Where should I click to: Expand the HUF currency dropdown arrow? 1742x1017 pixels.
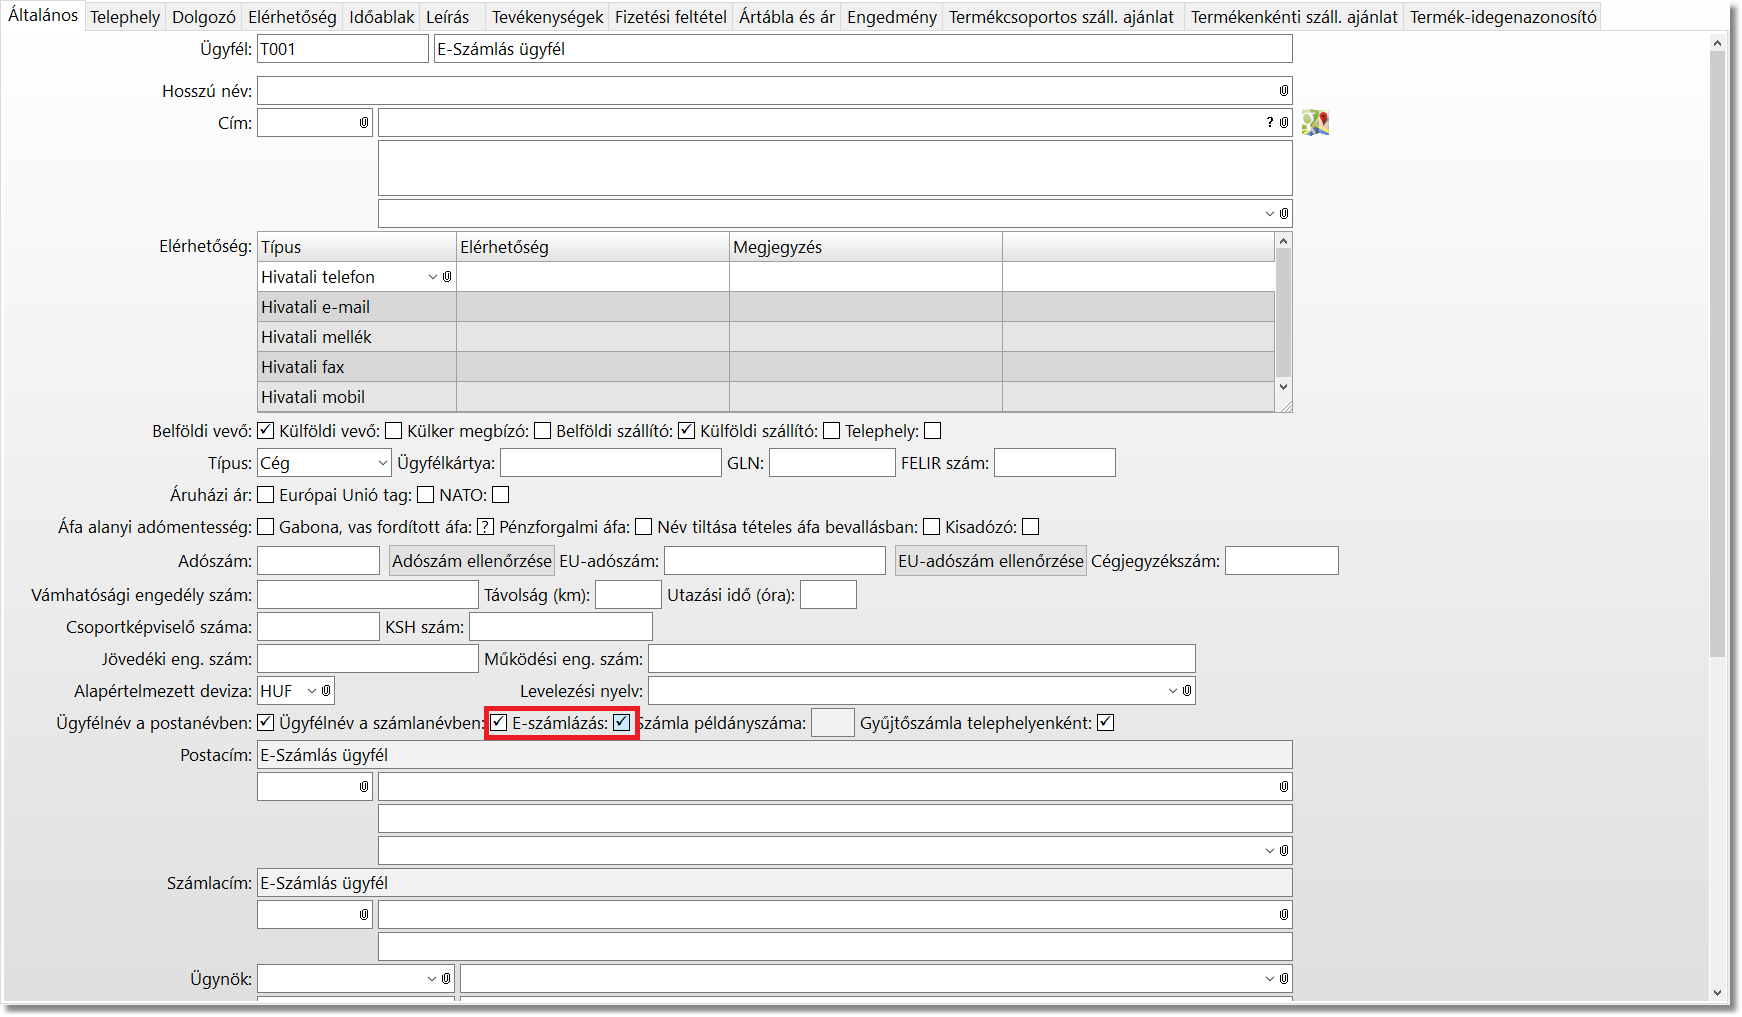312,691
